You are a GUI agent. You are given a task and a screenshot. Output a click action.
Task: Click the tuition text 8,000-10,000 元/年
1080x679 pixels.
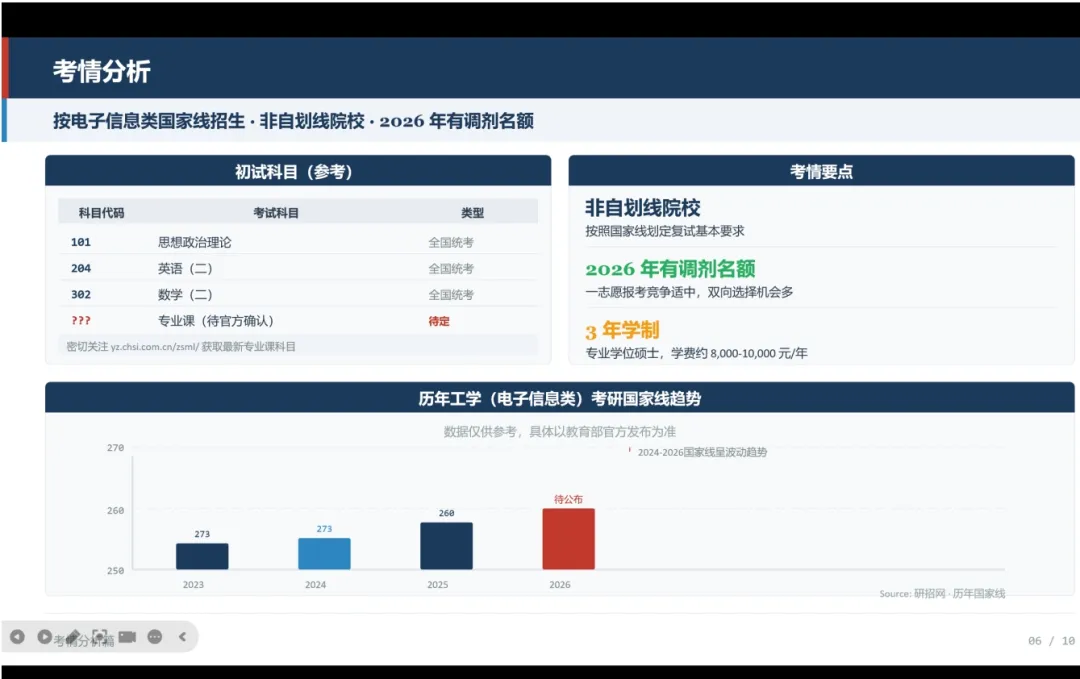759,353
